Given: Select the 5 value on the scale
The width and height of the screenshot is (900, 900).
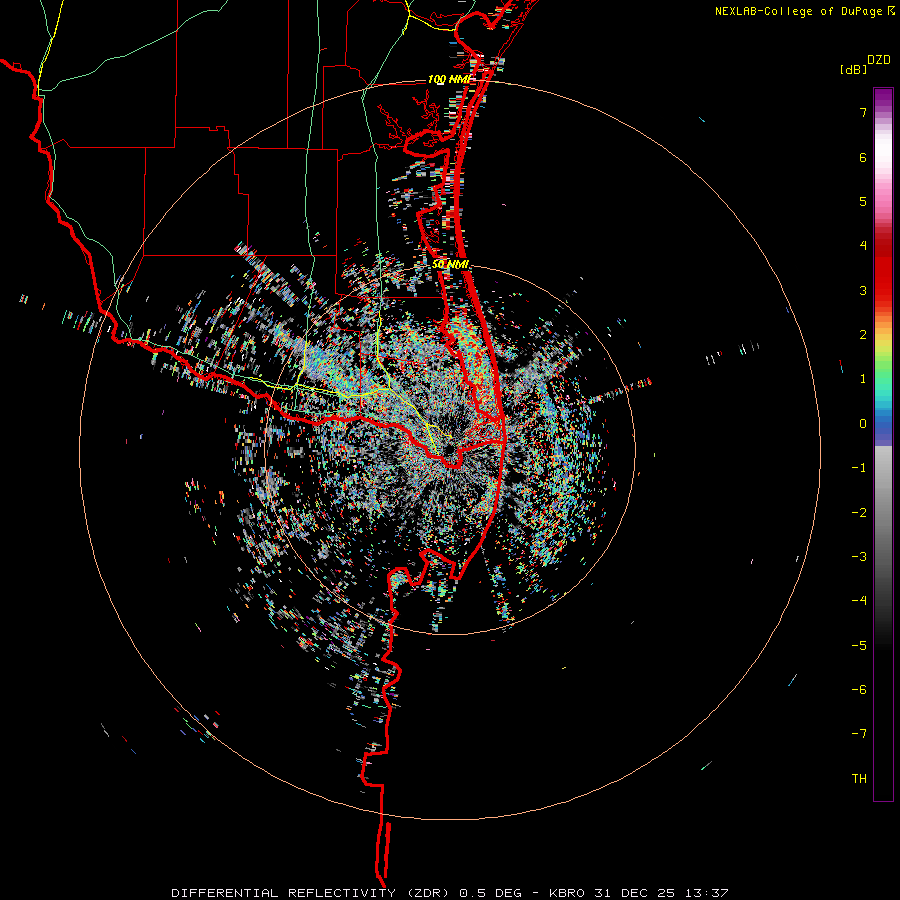Looking at the screenshot, I should [863, 201].
